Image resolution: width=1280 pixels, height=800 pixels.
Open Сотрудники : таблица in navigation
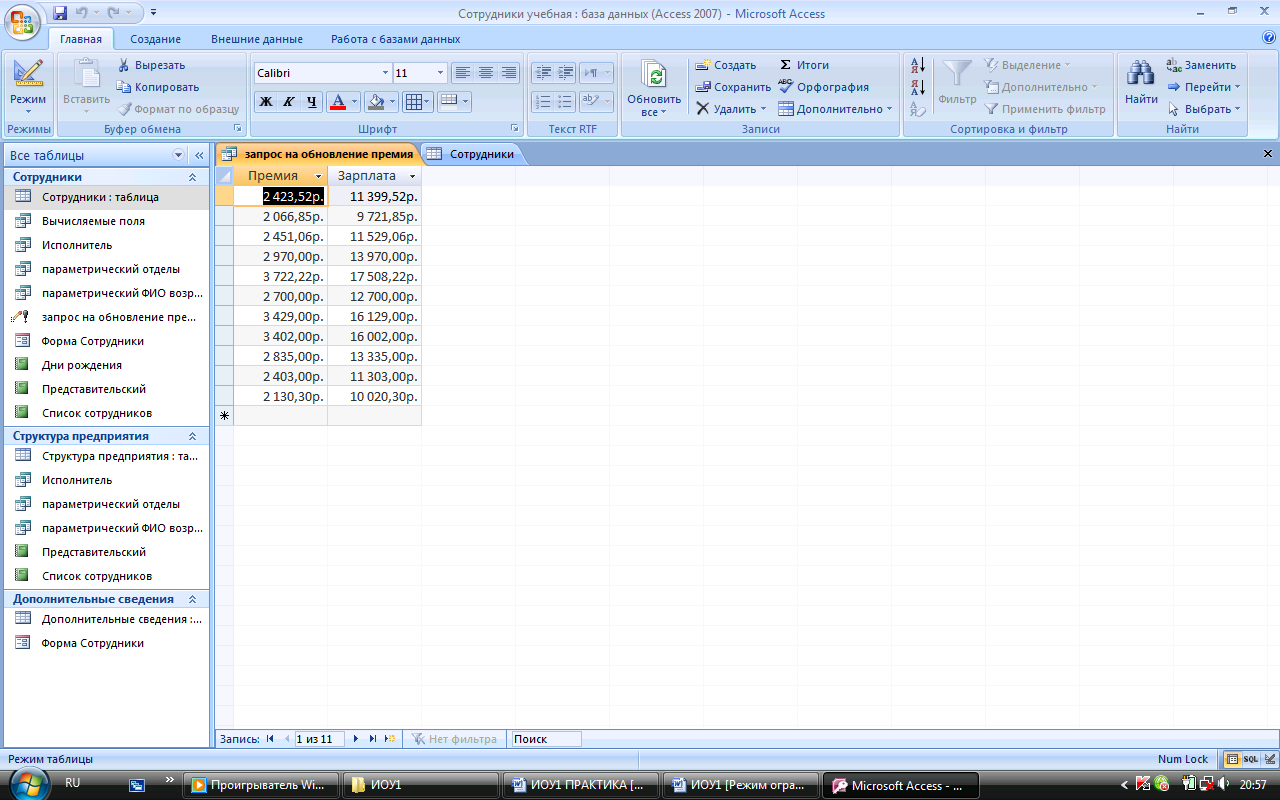pyautogui.click(x=105, y=197)
